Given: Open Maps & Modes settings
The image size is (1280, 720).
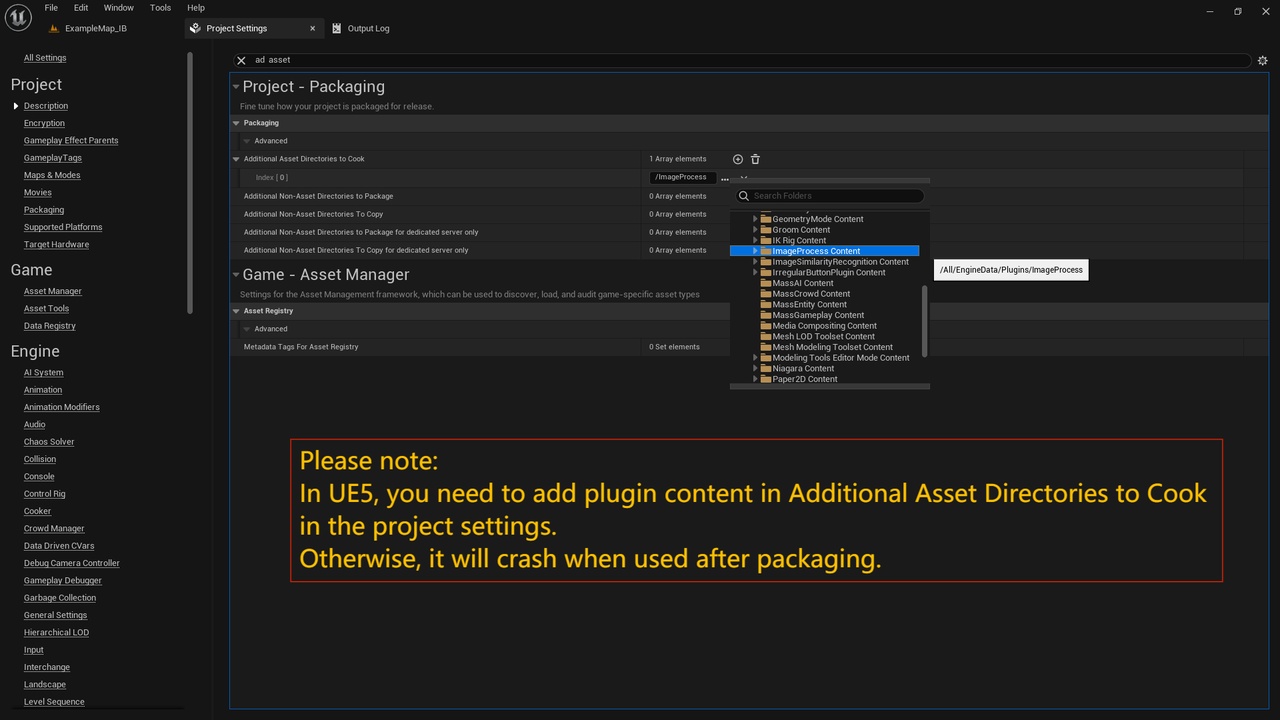Looking at the screenshot, I should pos(52,175).
